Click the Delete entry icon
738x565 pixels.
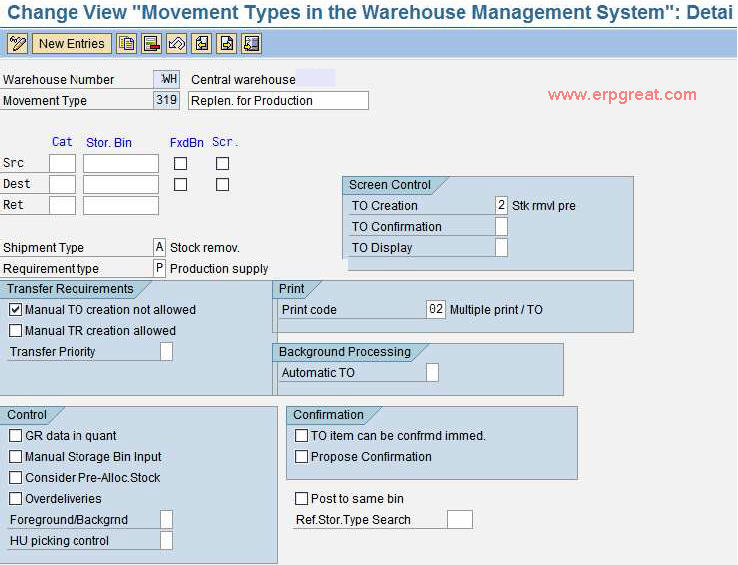pyautogui.click(x=152, y=44)
